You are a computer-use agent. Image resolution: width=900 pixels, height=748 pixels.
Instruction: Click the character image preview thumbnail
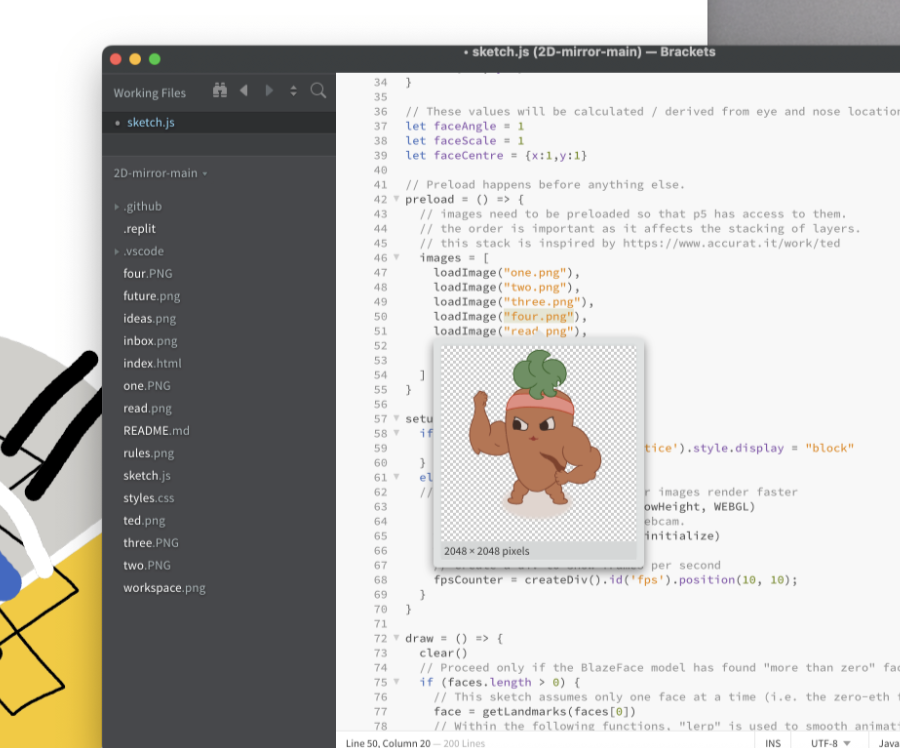[x=538, y=443]
